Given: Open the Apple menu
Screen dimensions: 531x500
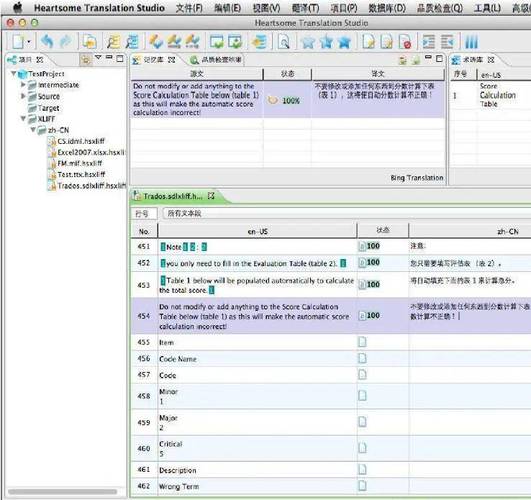Looking at the screenshot, I should pos(17,7).
